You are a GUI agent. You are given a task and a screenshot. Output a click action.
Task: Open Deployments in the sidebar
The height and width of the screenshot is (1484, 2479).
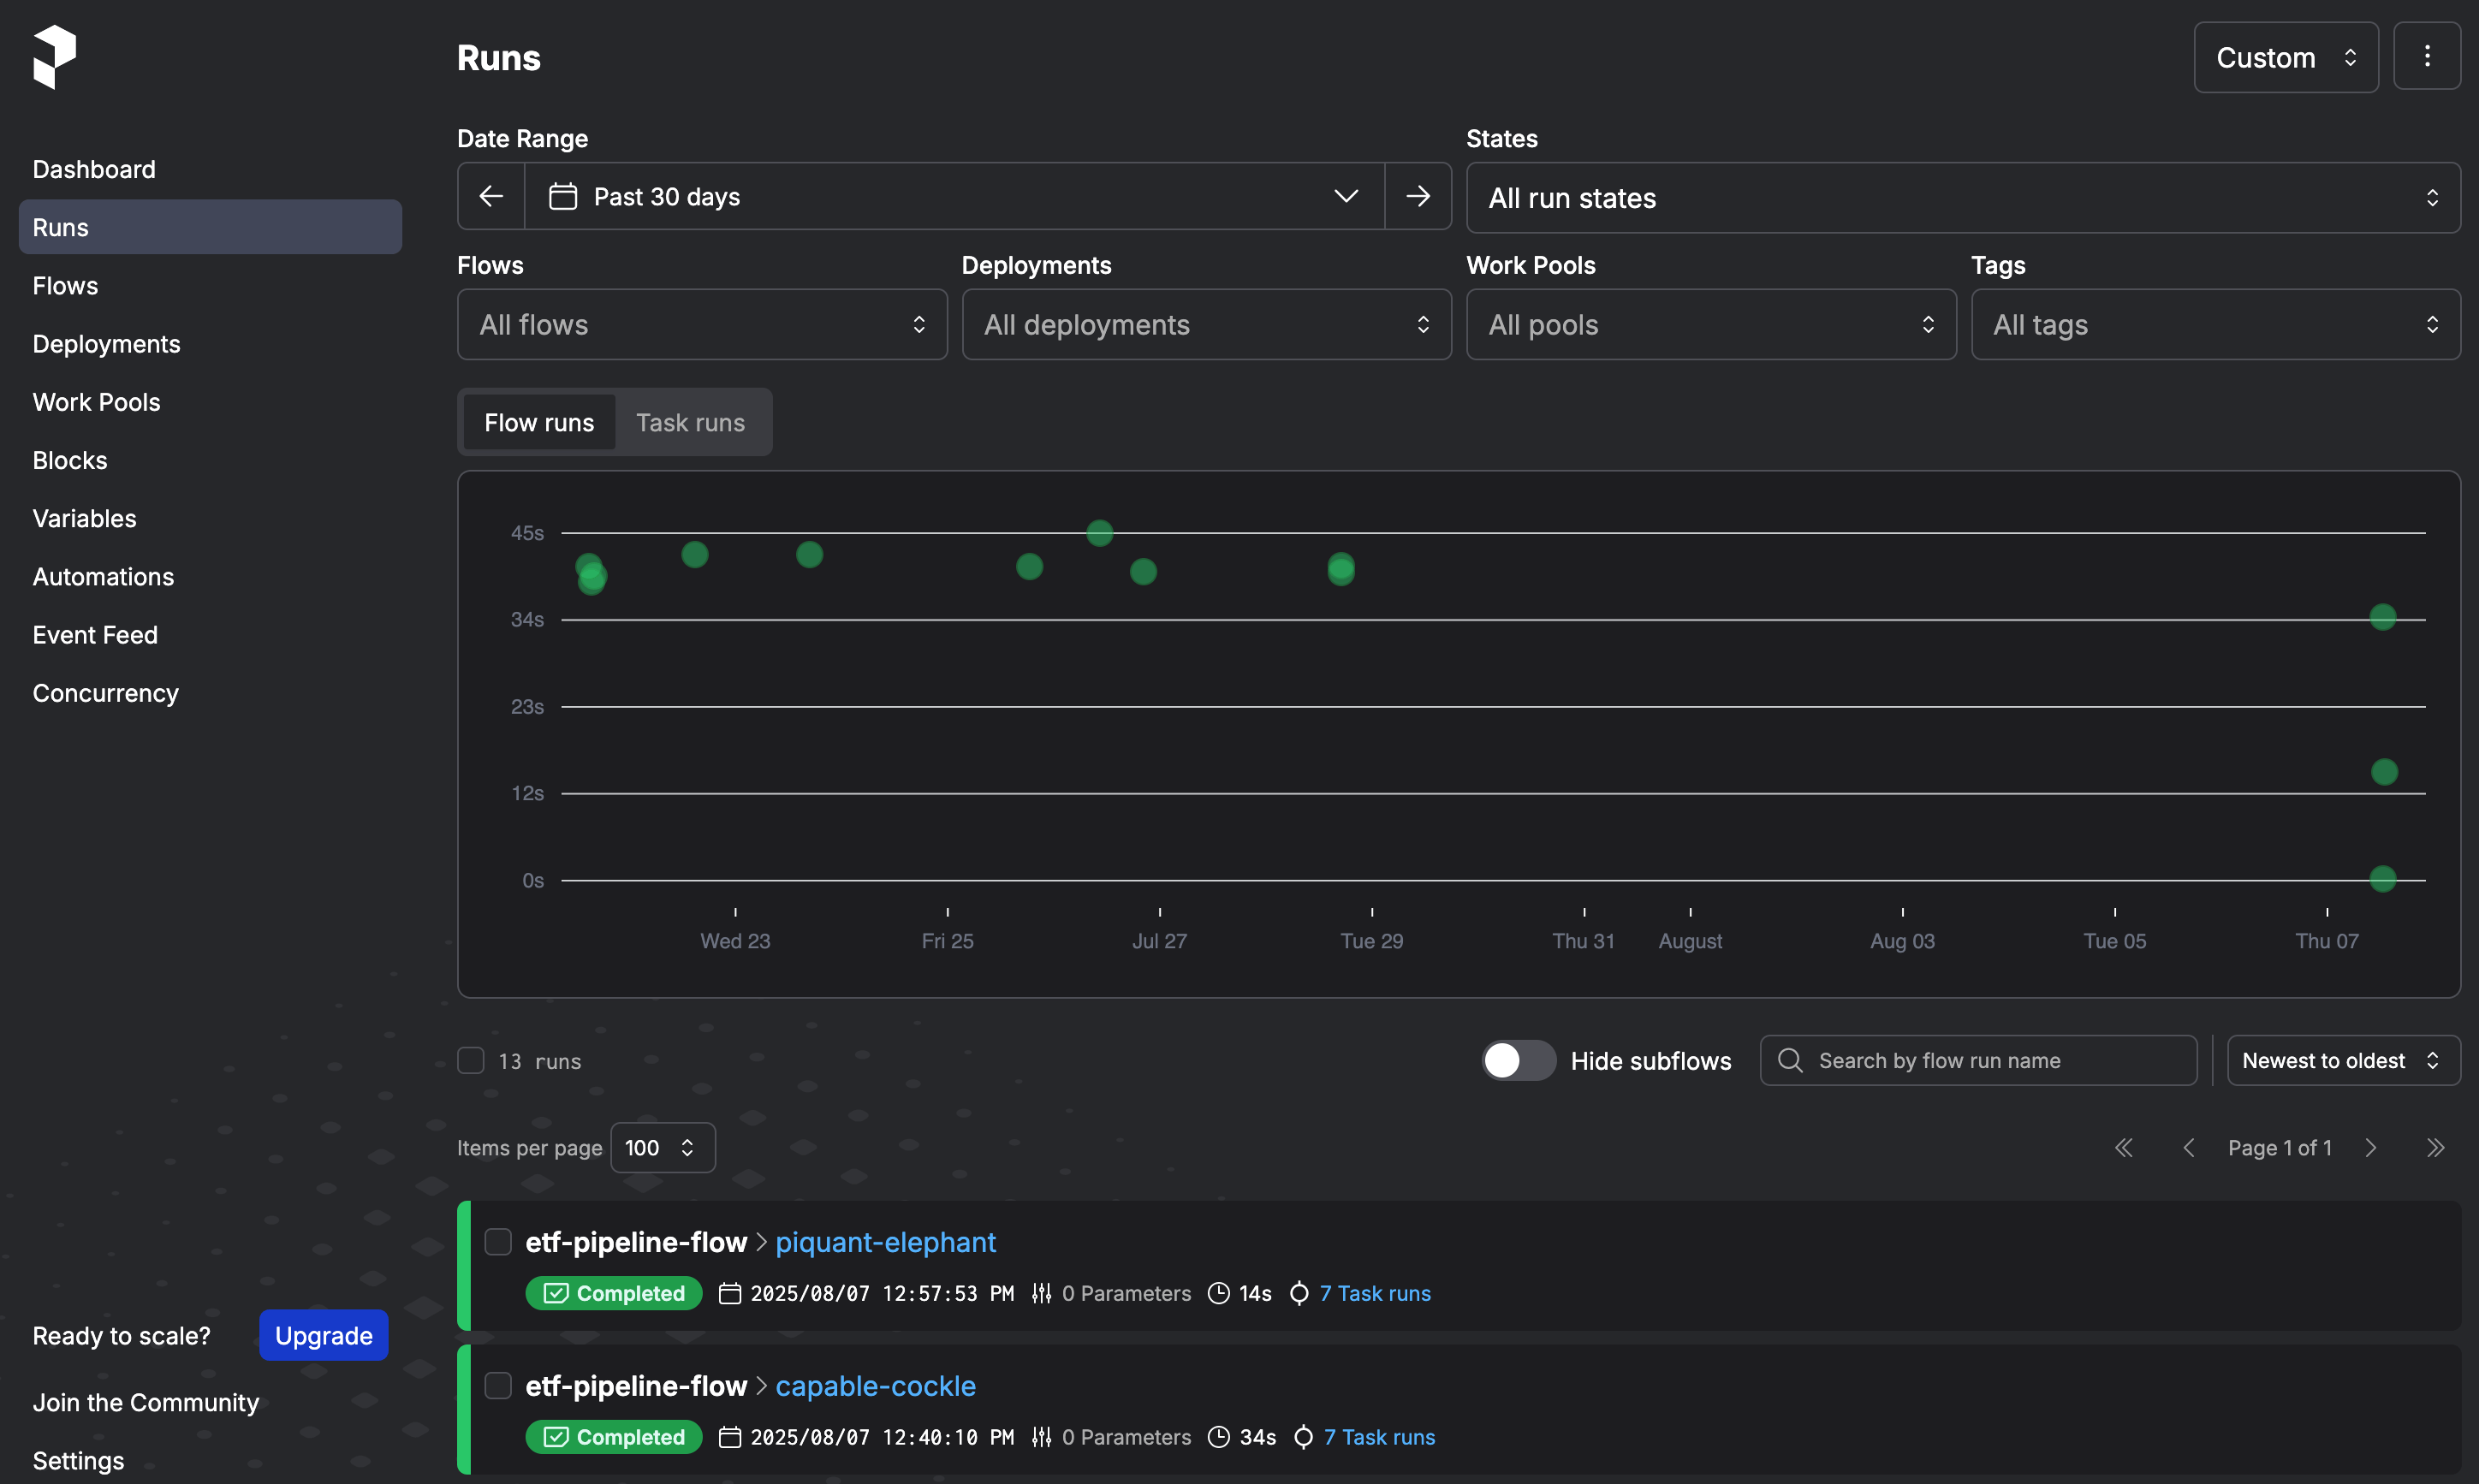coord(106,344)
